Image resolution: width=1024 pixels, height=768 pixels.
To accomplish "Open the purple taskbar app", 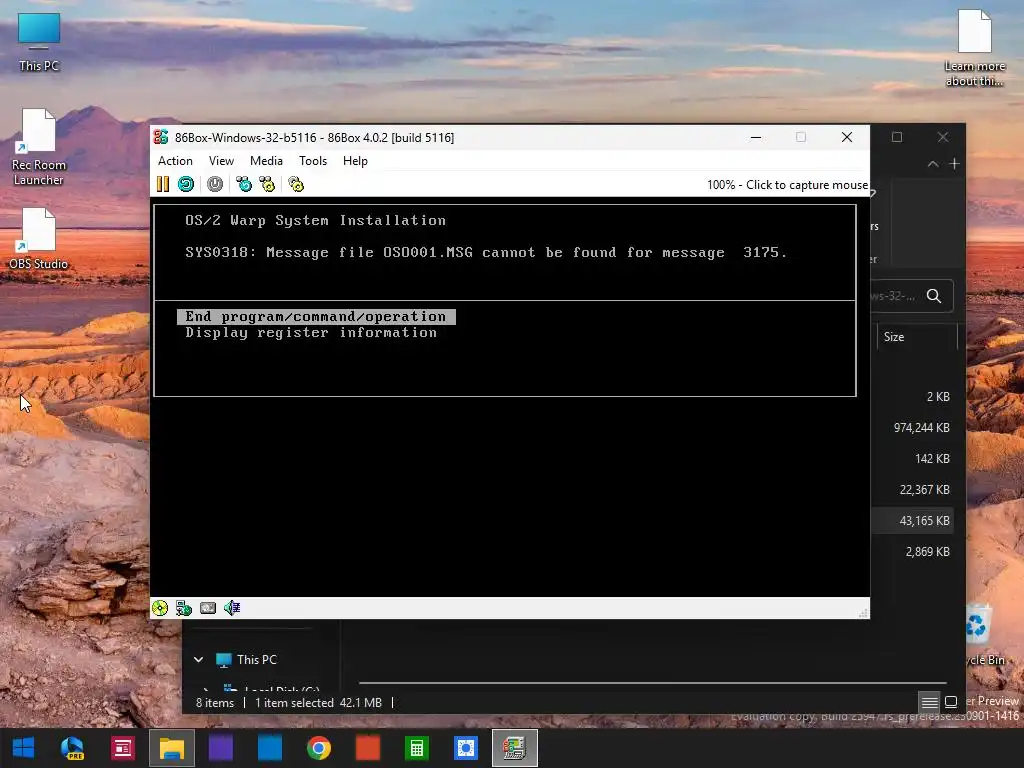I will [221, 748].
